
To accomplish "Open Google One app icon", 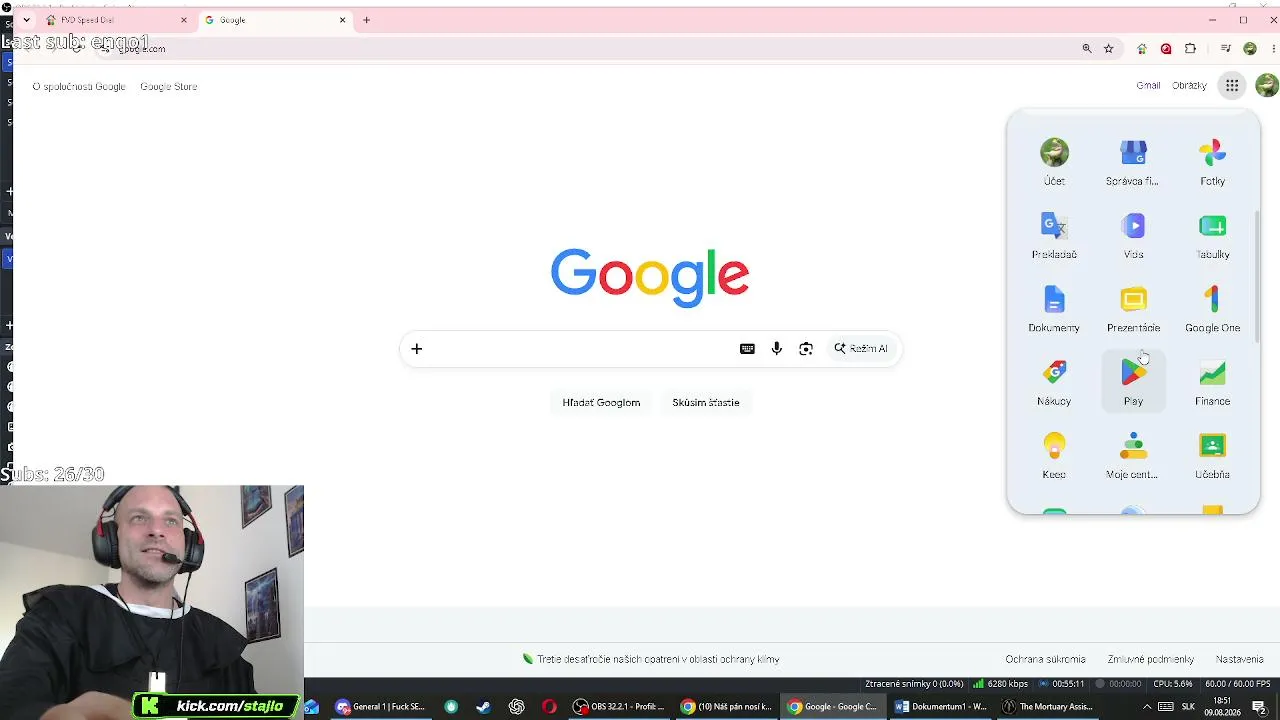I will click(1212, 309).
